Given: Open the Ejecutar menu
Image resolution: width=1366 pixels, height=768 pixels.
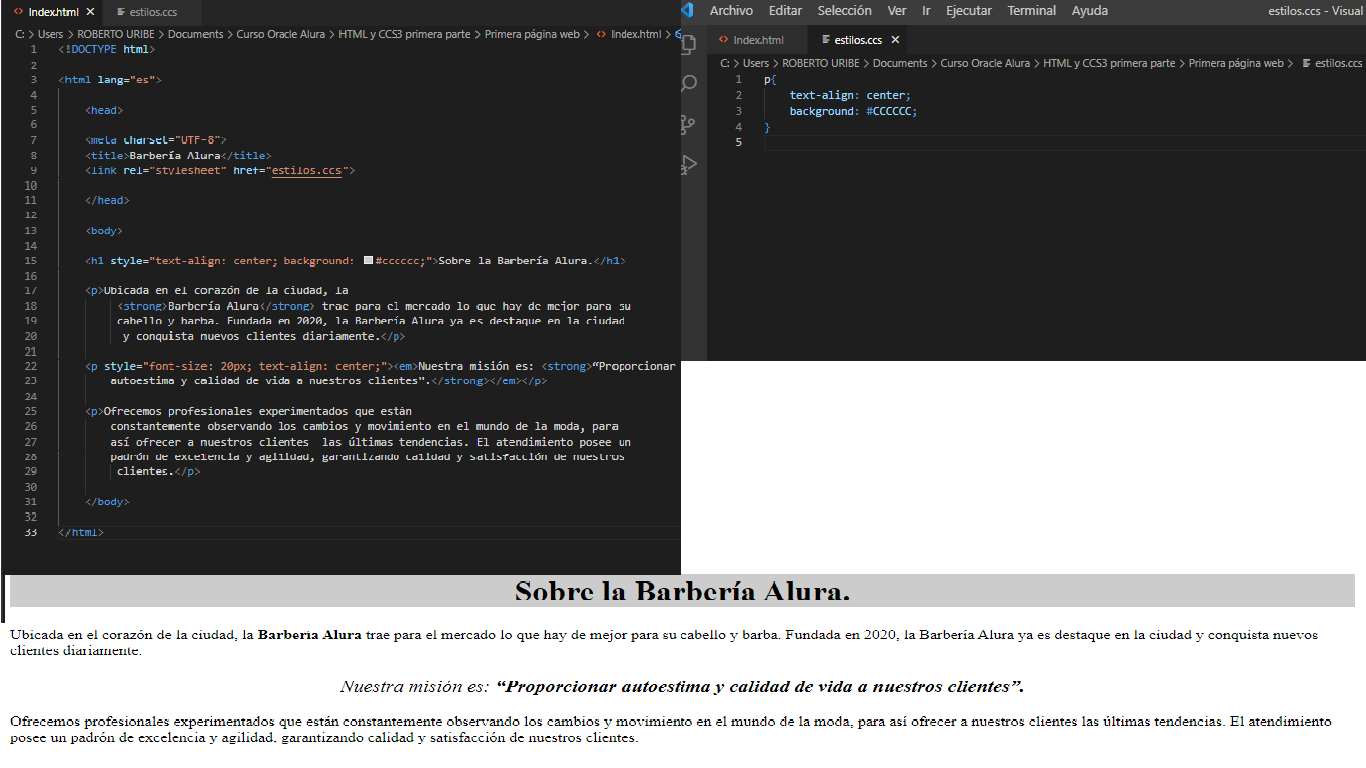Looking at the screenshot, I should 969,10.
